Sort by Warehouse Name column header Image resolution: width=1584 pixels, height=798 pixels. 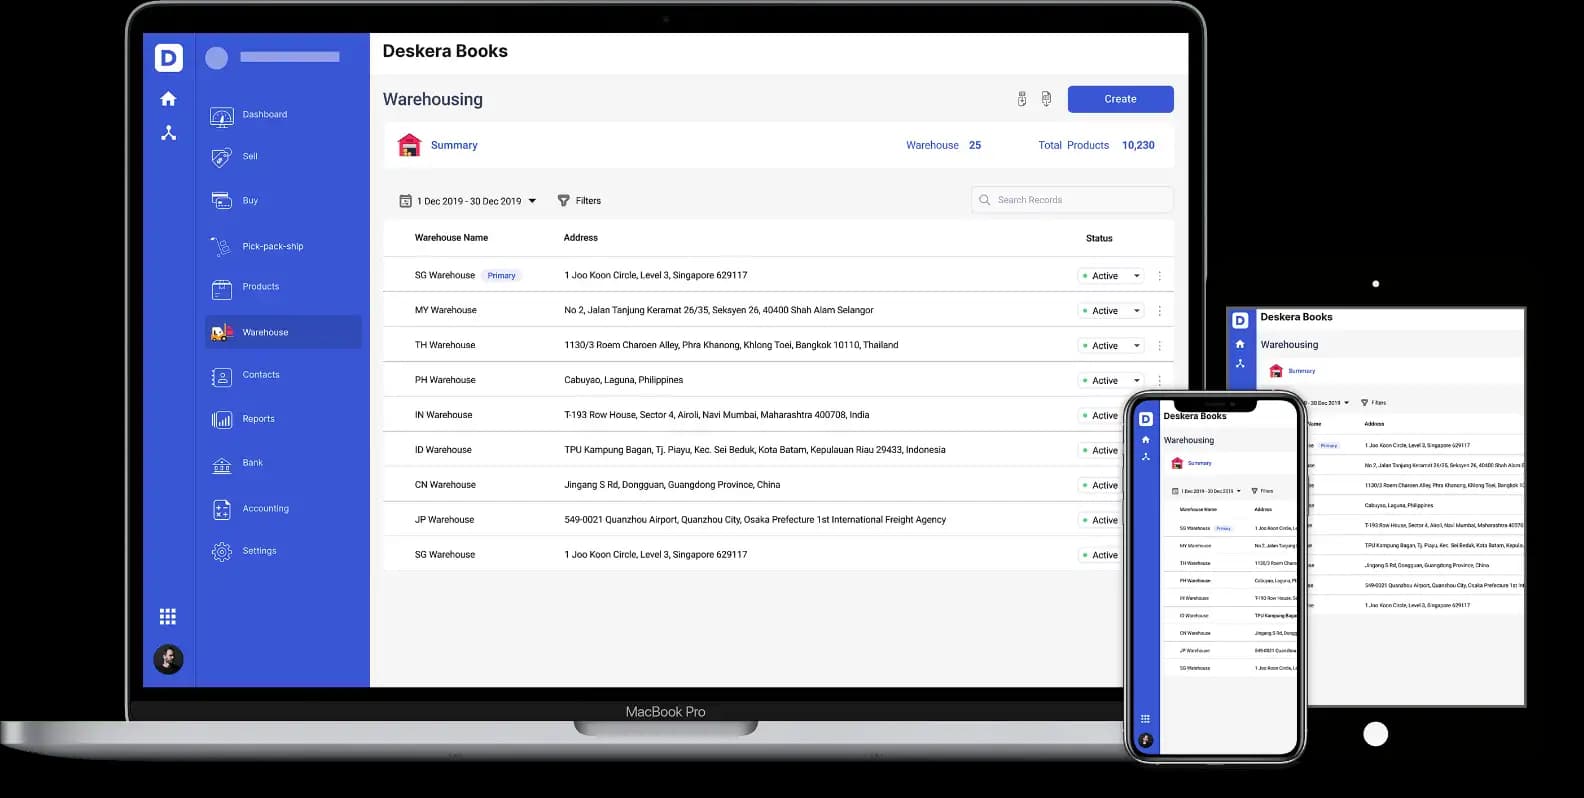point(451,238)
